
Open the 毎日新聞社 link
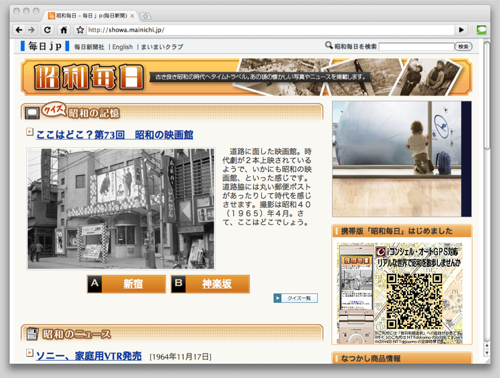tap(89, 47)
